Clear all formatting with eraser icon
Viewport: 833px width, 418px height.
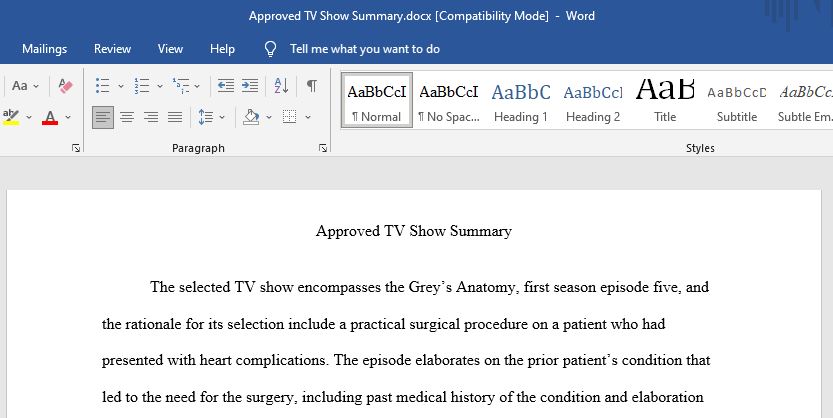(65, 86)
